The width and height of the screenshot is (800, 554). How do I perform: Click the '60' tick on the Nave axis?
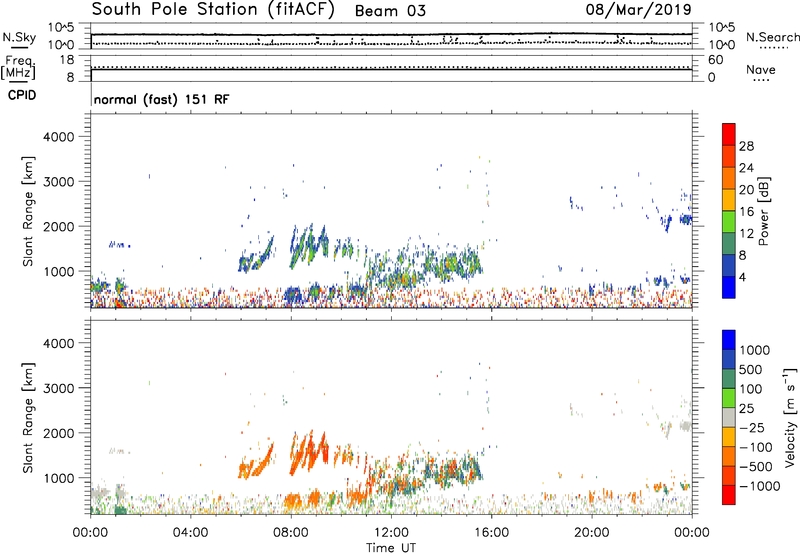pyautogui.click(x=715, y=60)
